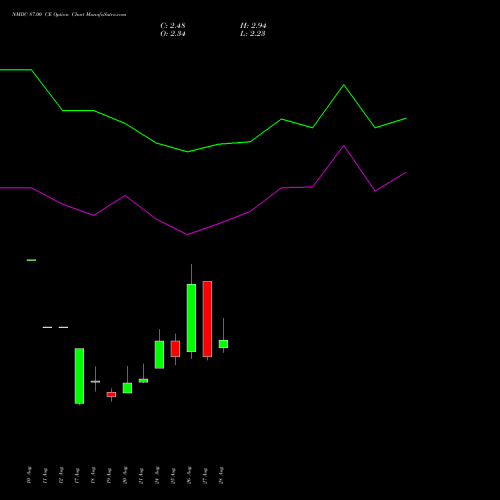Click the 27 Aug date label
This screenshot has width=500, height=500.
[x=205, y=476]
